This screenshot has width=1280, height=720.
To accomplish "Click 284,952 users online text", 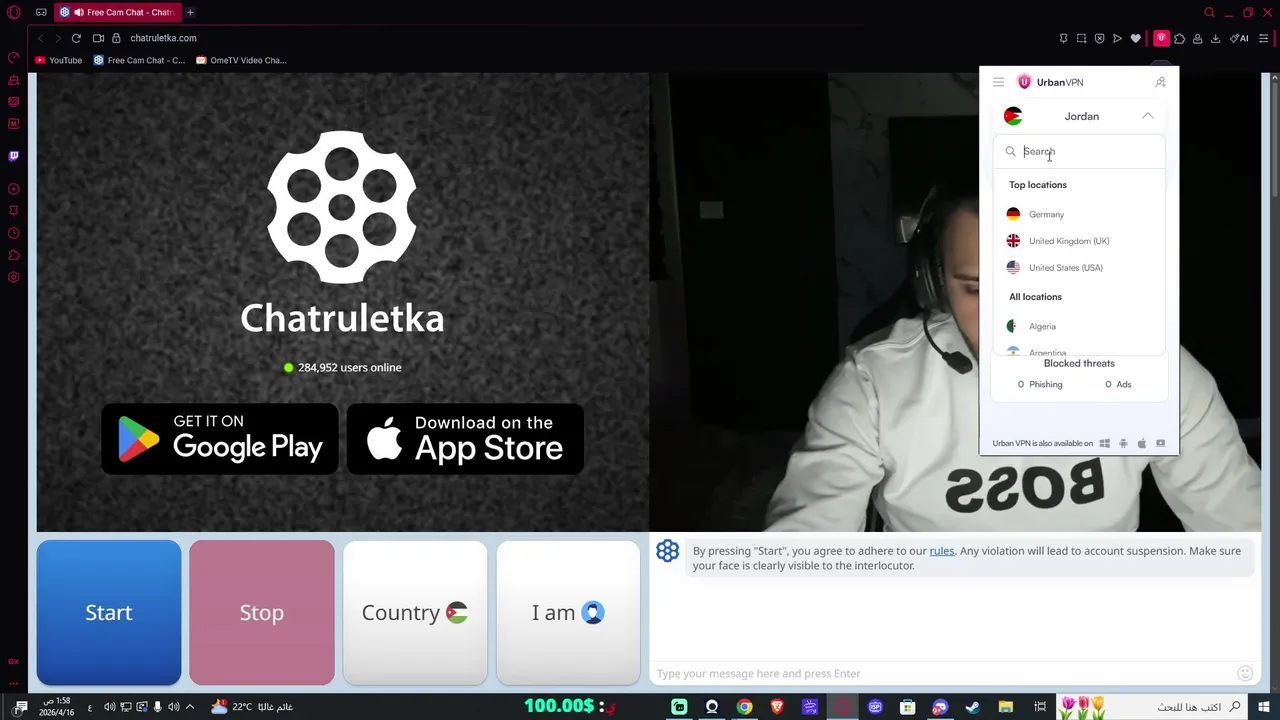I will [x=349, y=368].
